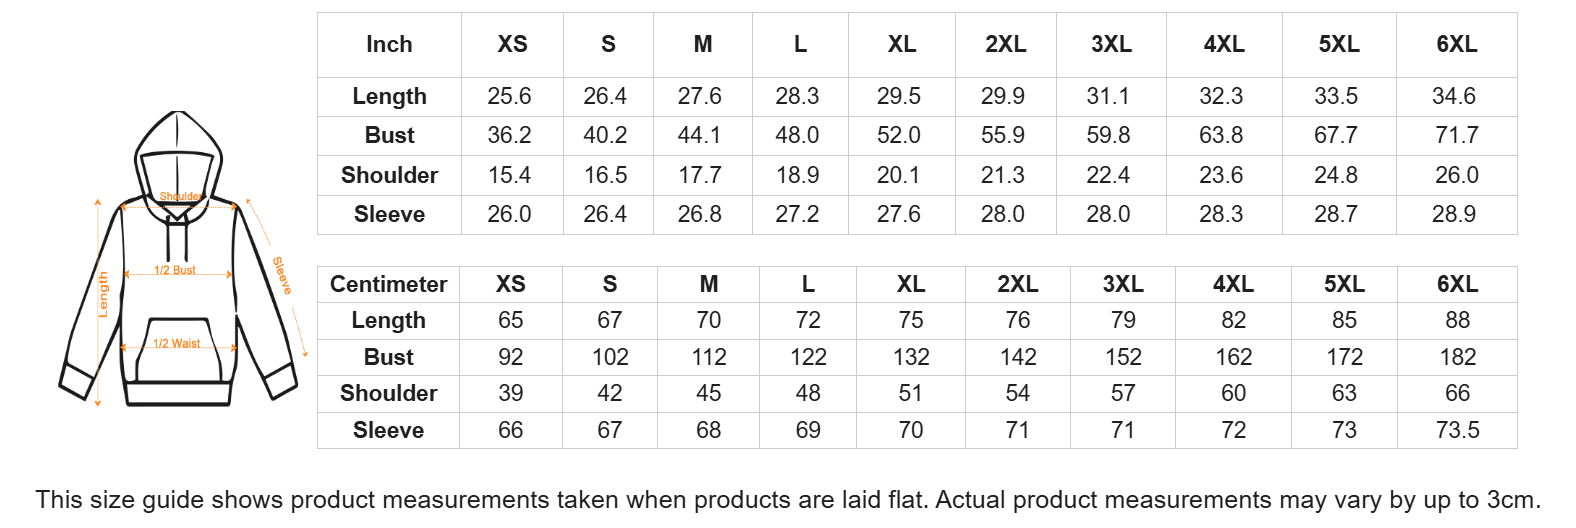Click the hoodie size diagram illustration

point(180,259)
